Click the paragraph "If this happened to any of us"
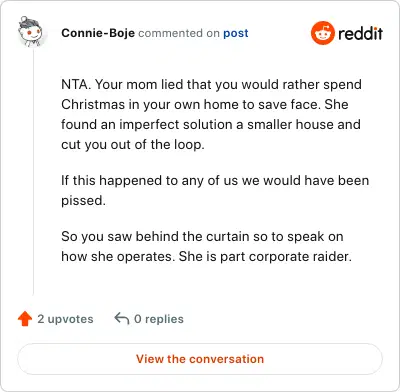 pyautogui.click(x=215, y=190)
